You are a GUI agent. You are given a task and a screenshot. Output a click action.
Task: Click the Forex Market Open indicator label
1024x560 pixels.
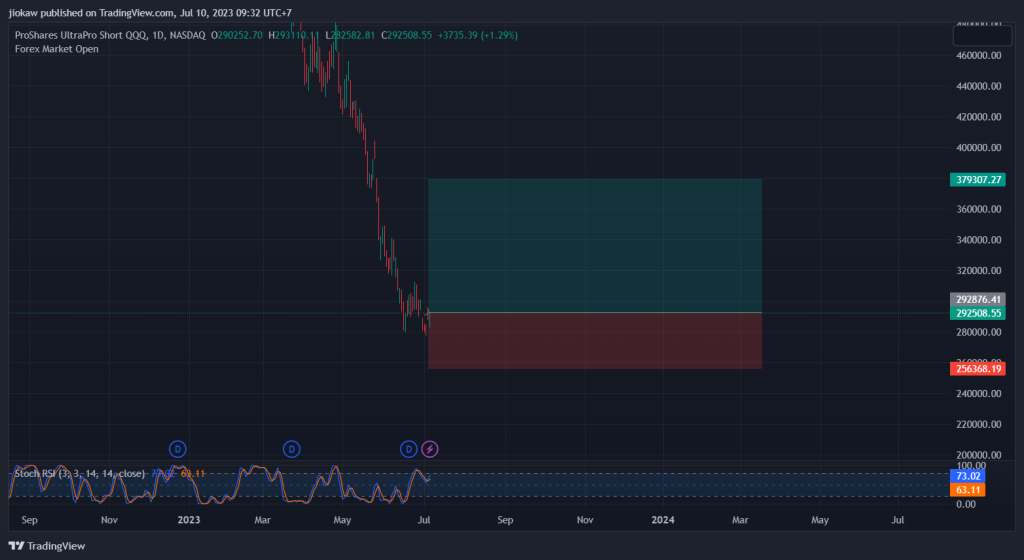pyautogui.click(x=57, y=49)
